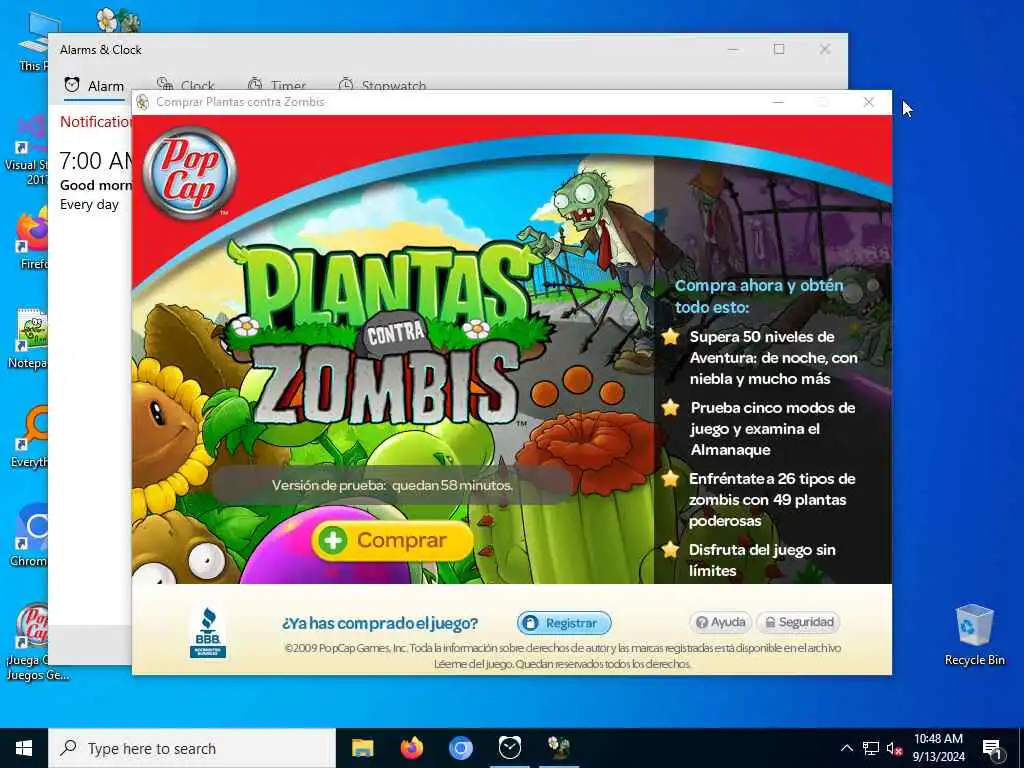Open the notification center icon
The image size is (1024, 768).
click(x=993, y=748)
